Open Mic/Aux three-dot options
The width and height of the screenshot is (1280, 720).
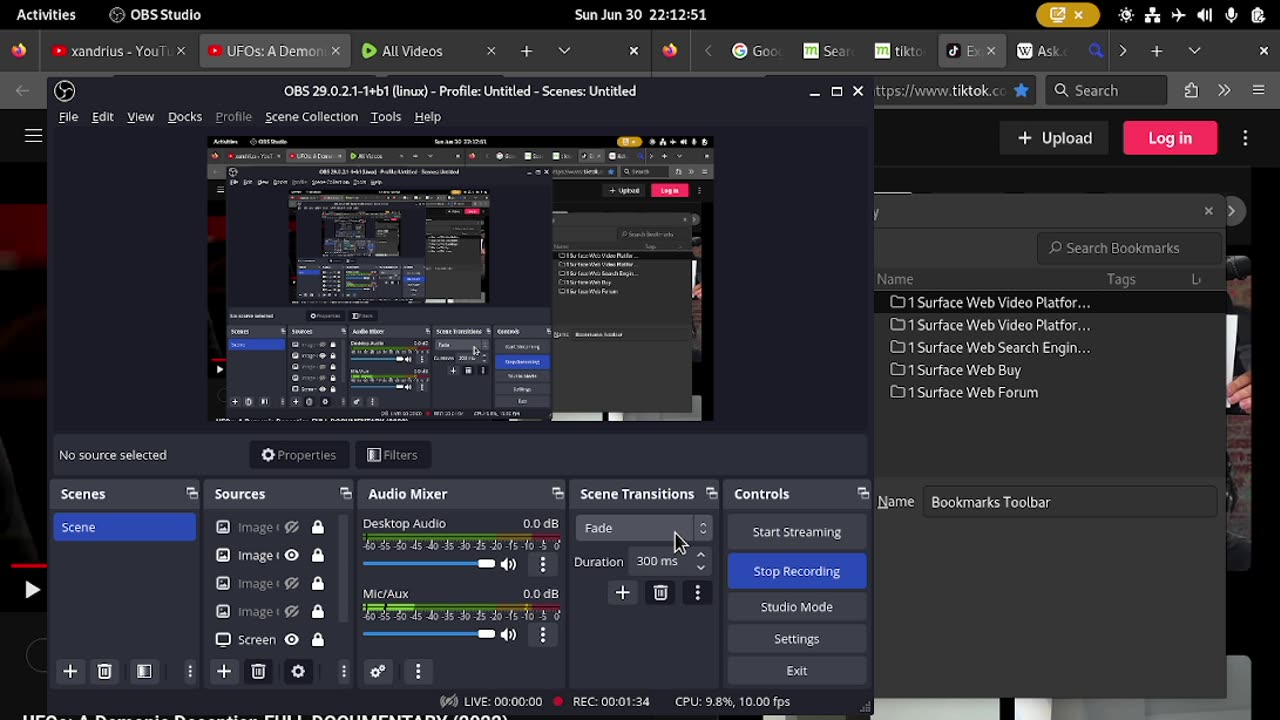[543, 634]
